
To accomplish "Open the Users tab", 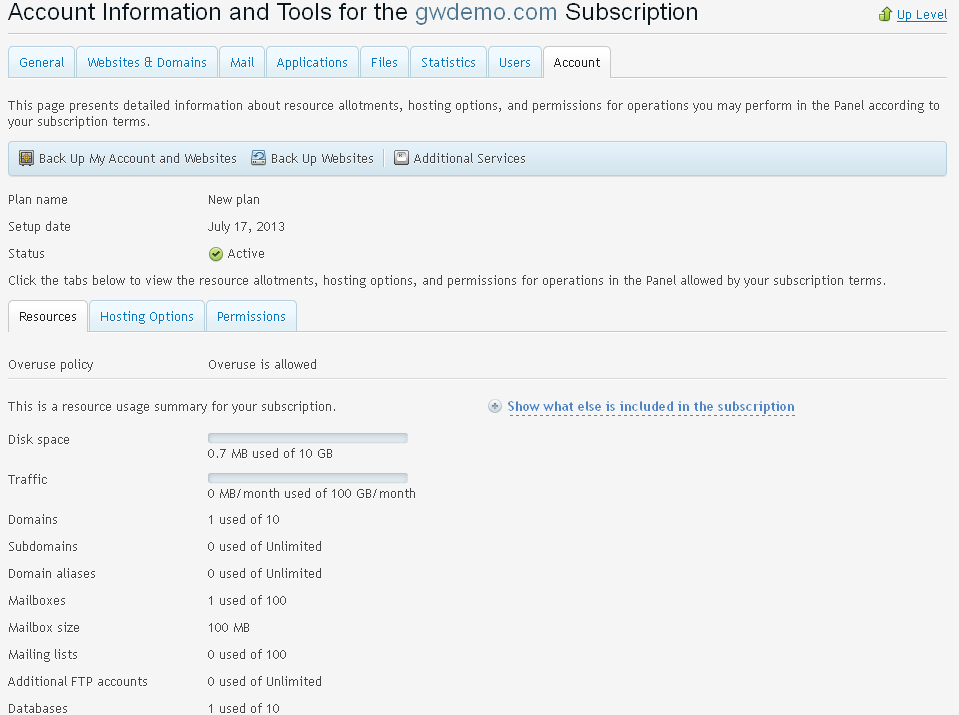I will coord(515,62).
